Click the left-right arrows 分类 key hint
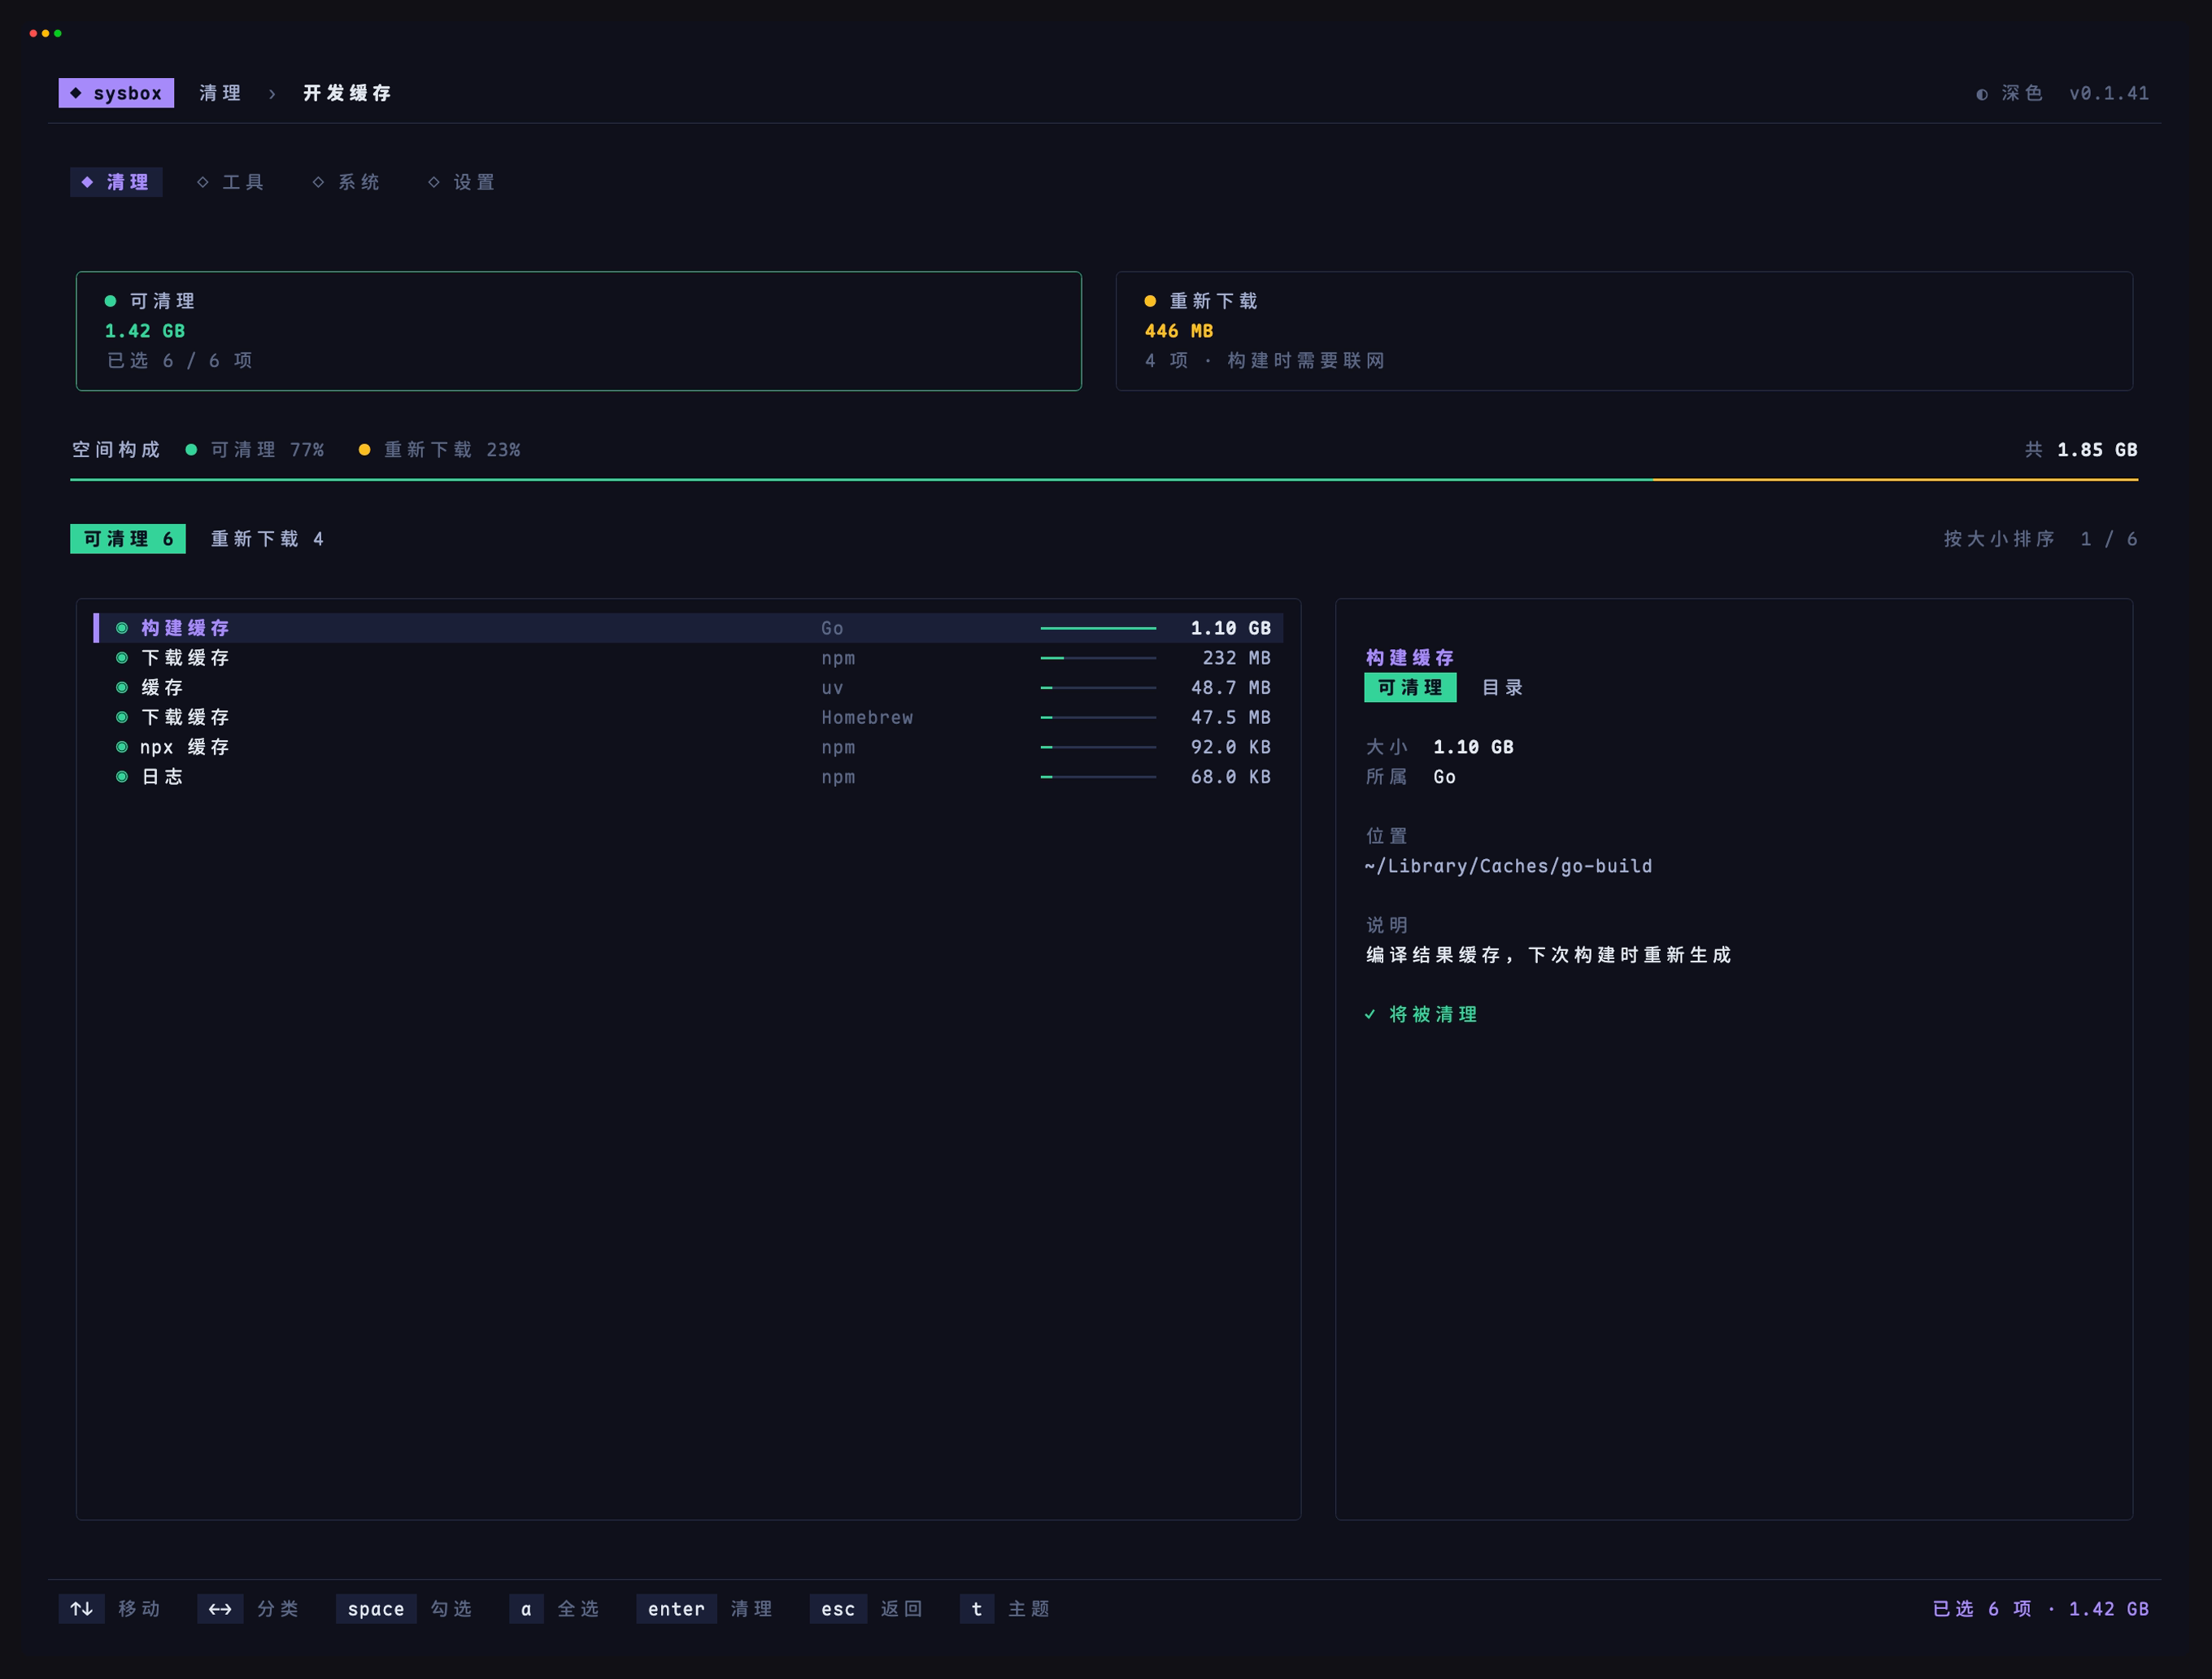 pyautogui.click(x=249, y=1609)
